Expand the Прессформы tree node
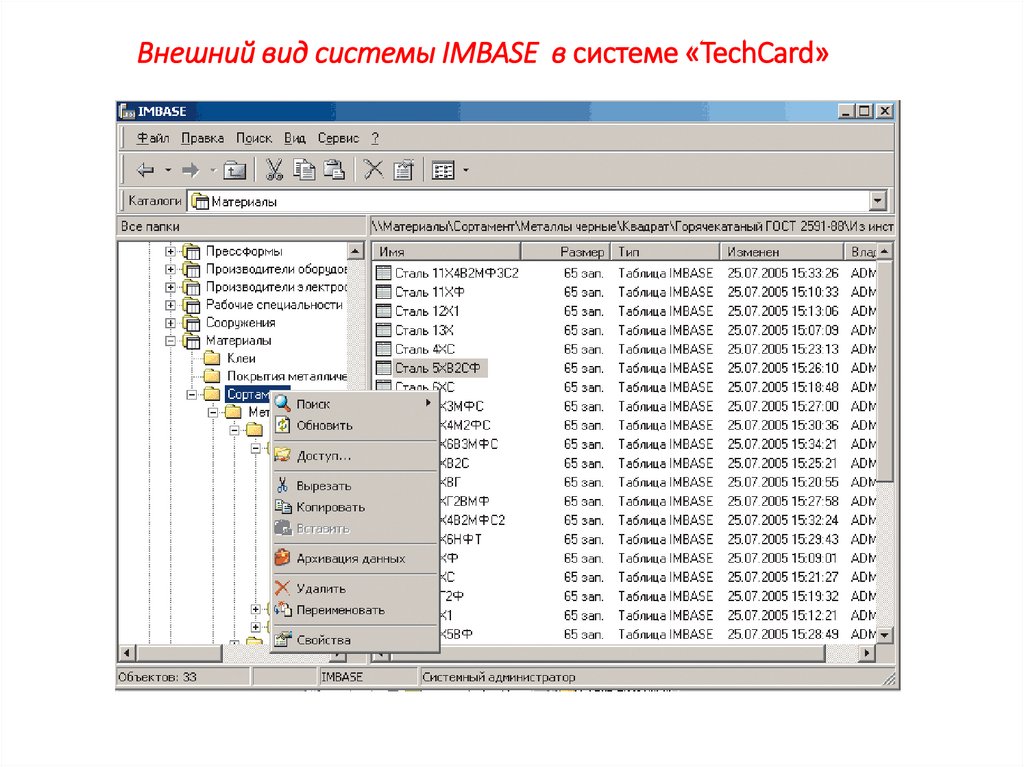Screen dimensions: 1024x767 (x=170, y=252)
